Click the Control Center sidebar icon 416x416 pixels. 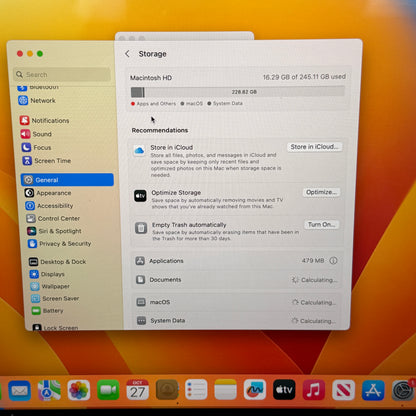pos(31,218)
